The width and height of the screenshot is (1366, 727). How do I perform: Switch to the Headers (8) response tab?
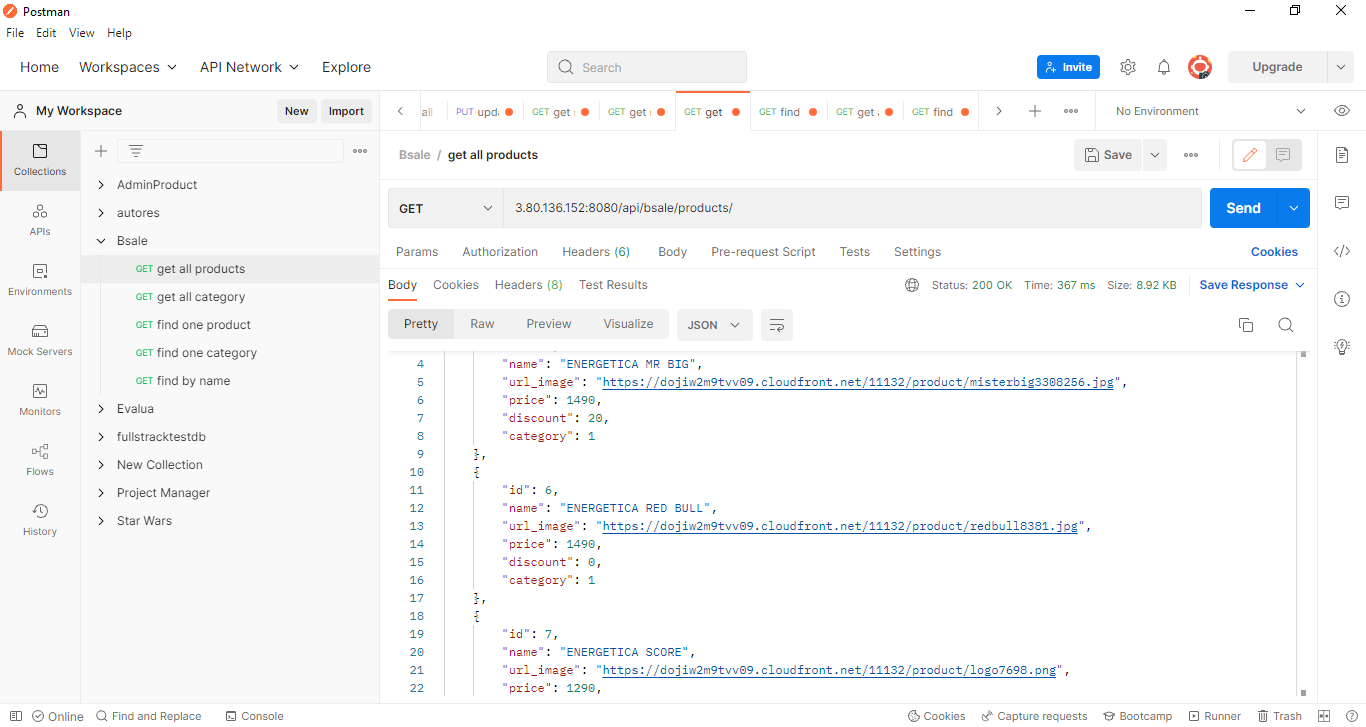tap(528, 284)
